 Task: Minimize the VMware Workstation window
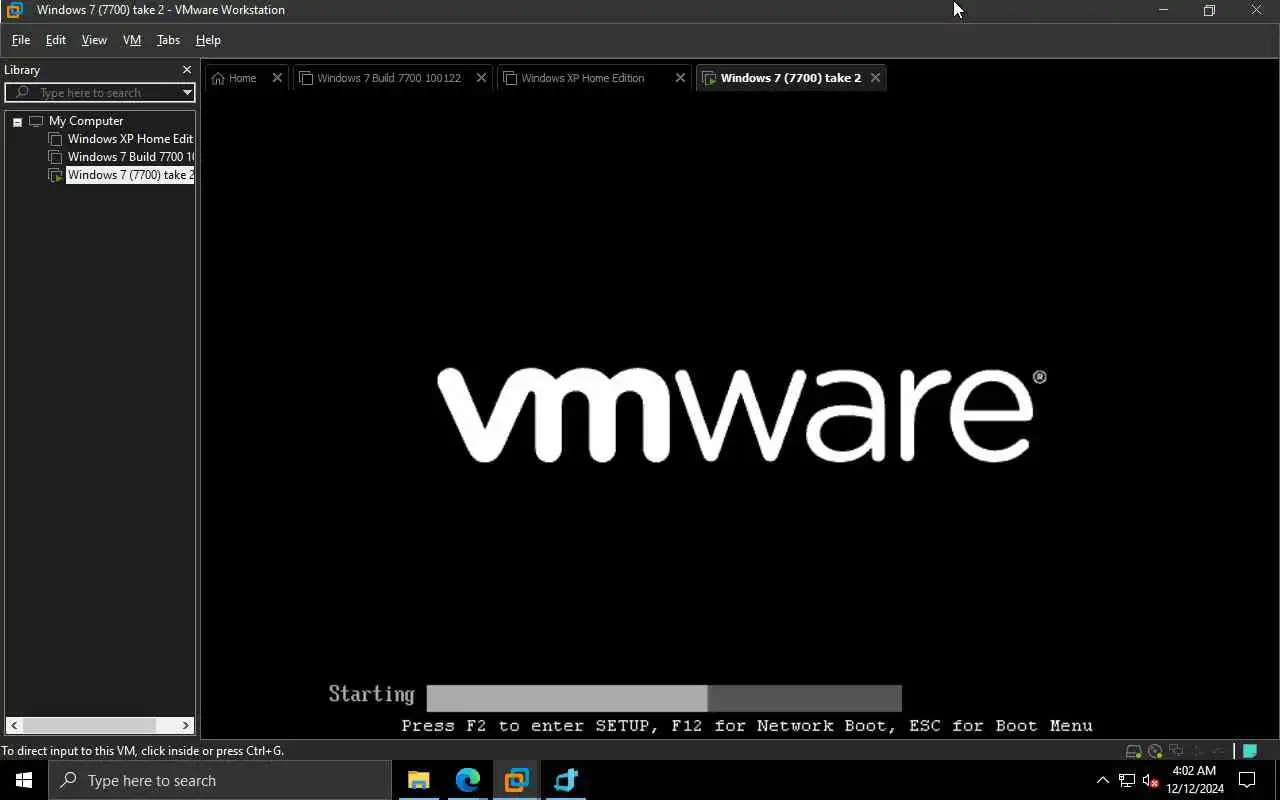1163,10
